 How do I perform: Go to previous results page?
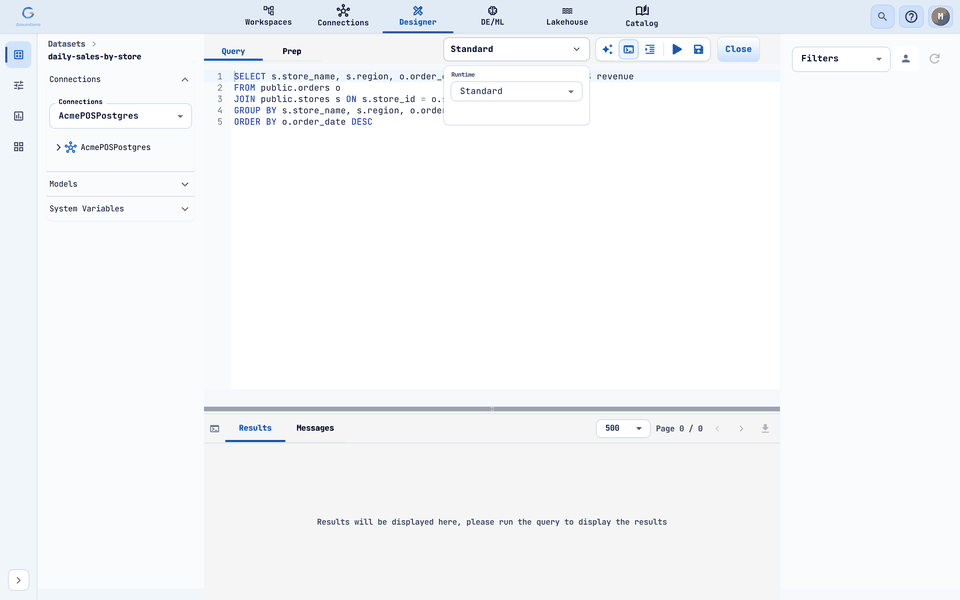[718, 429]
